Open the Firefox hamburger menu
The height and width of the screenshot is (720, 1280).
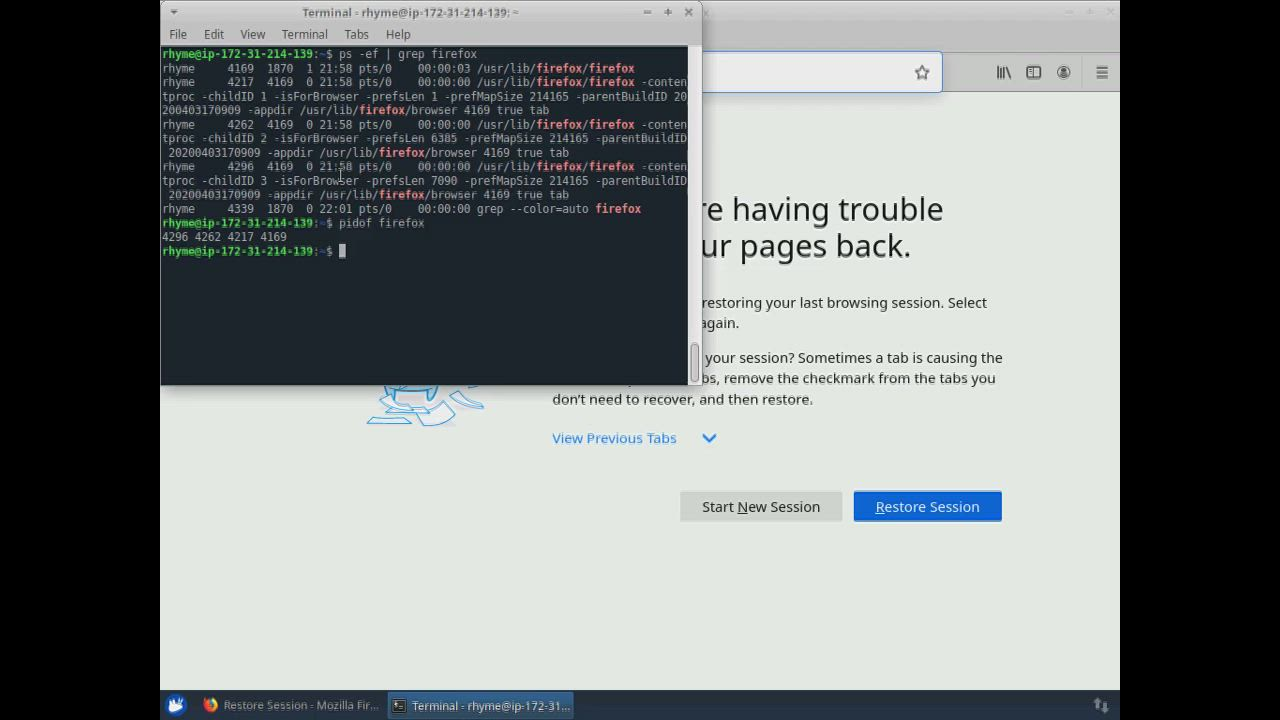tap(1102, 72)
